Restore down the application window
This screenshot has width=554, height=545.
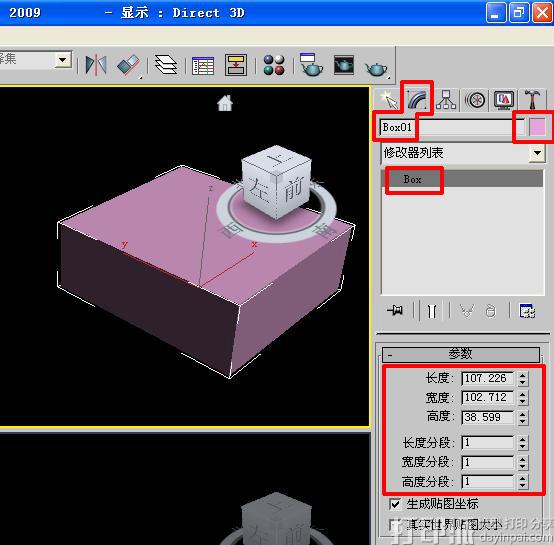coord(519,13)
